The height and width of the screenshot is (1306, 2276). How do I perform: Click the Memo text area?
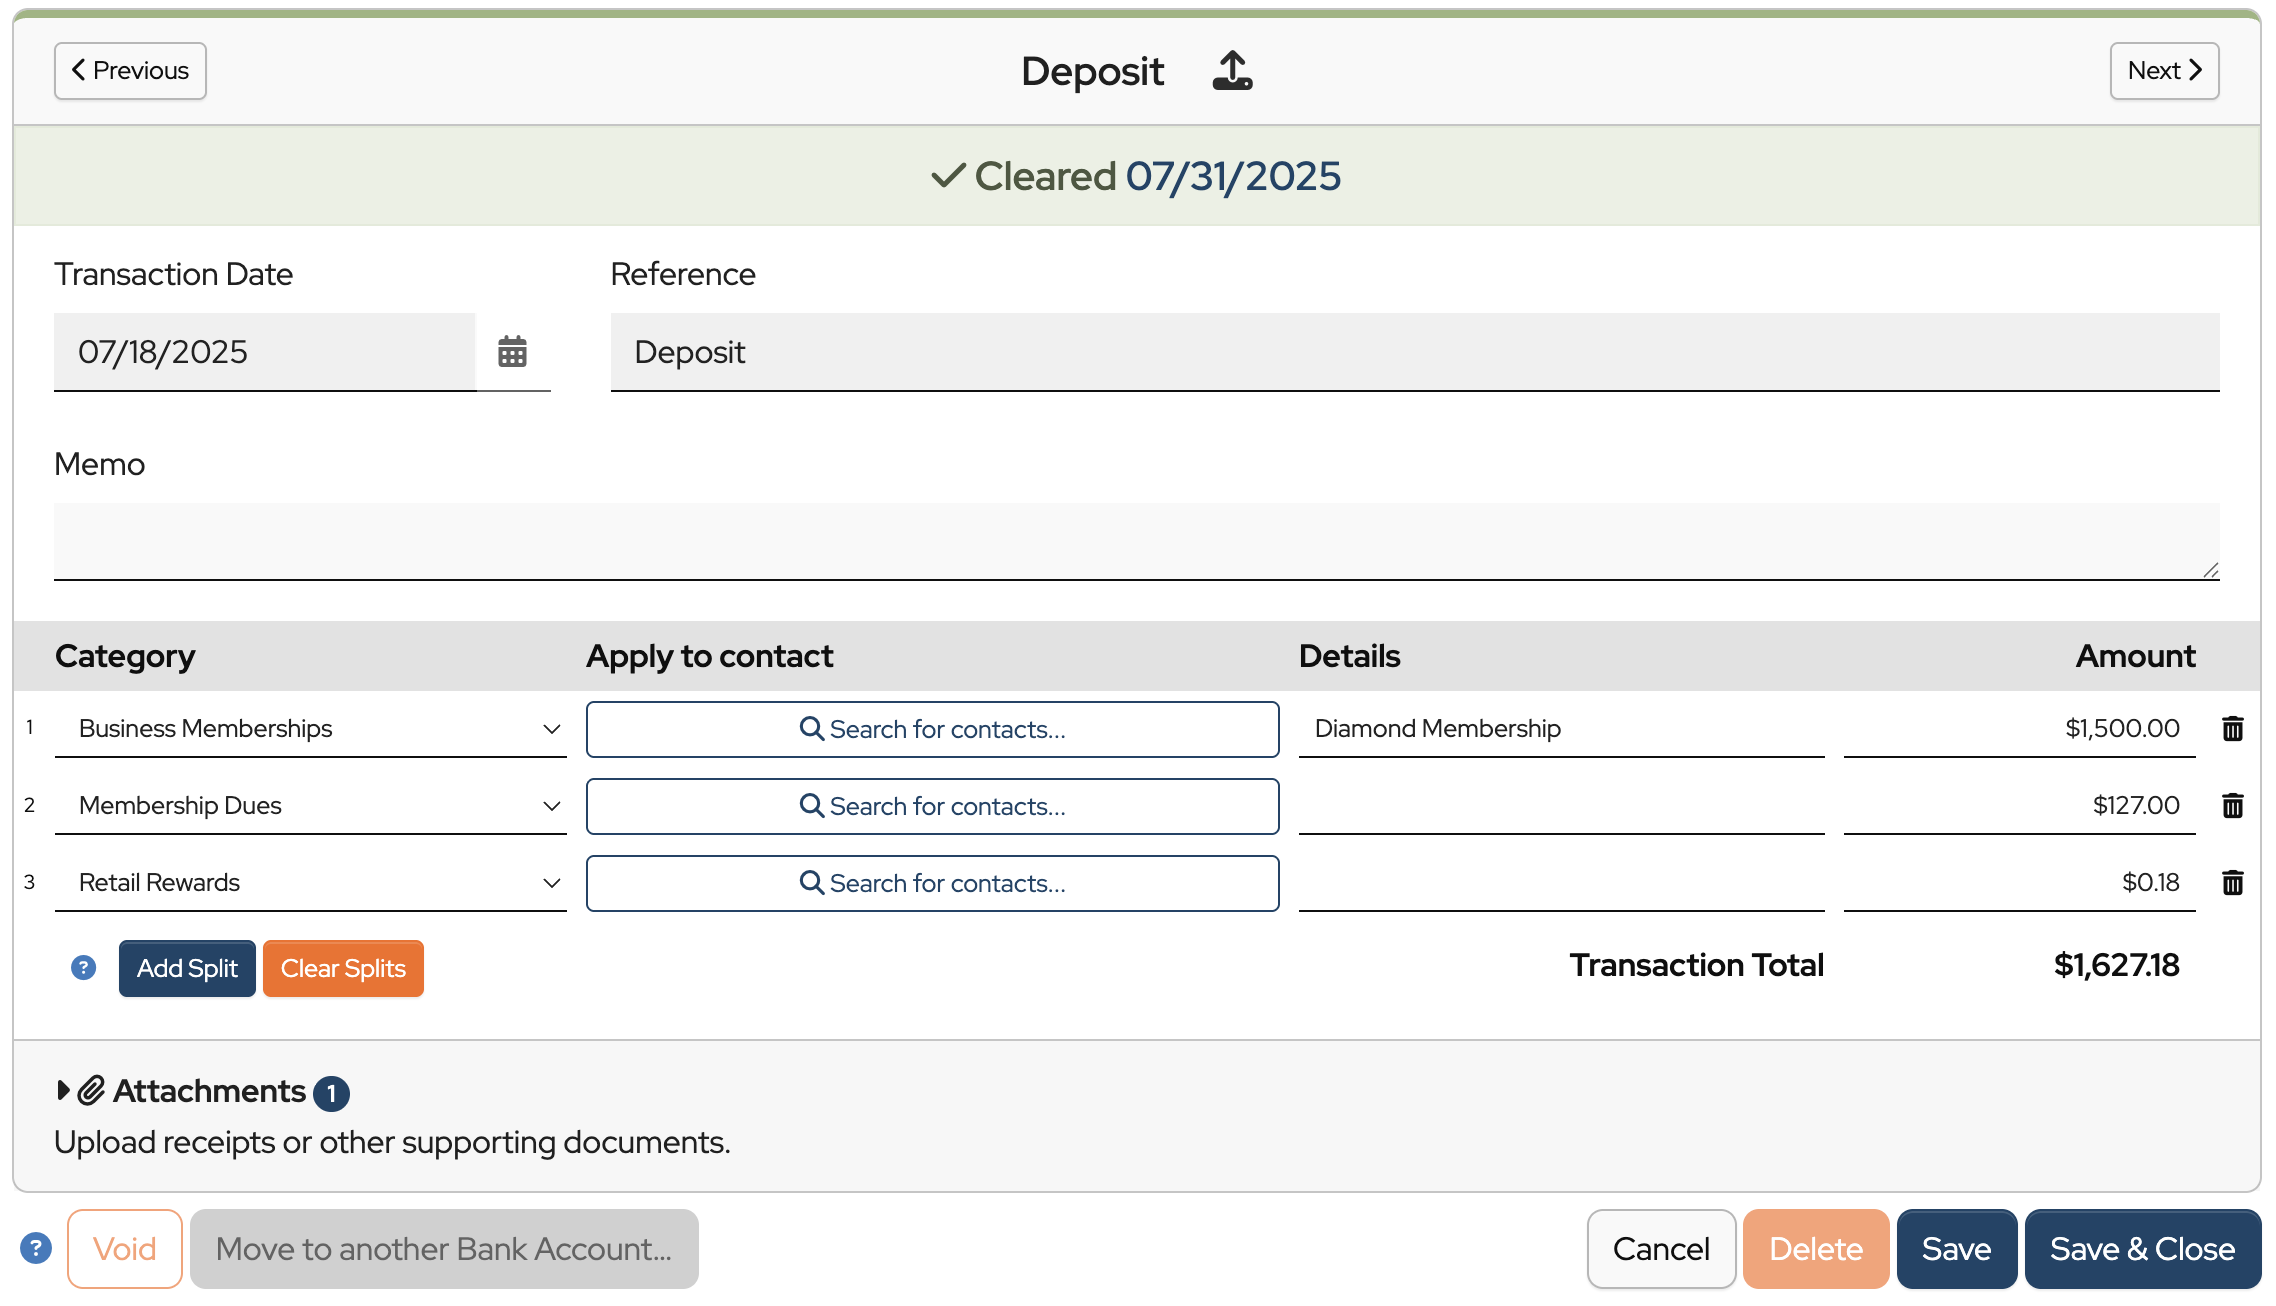tap(1136, 541)
